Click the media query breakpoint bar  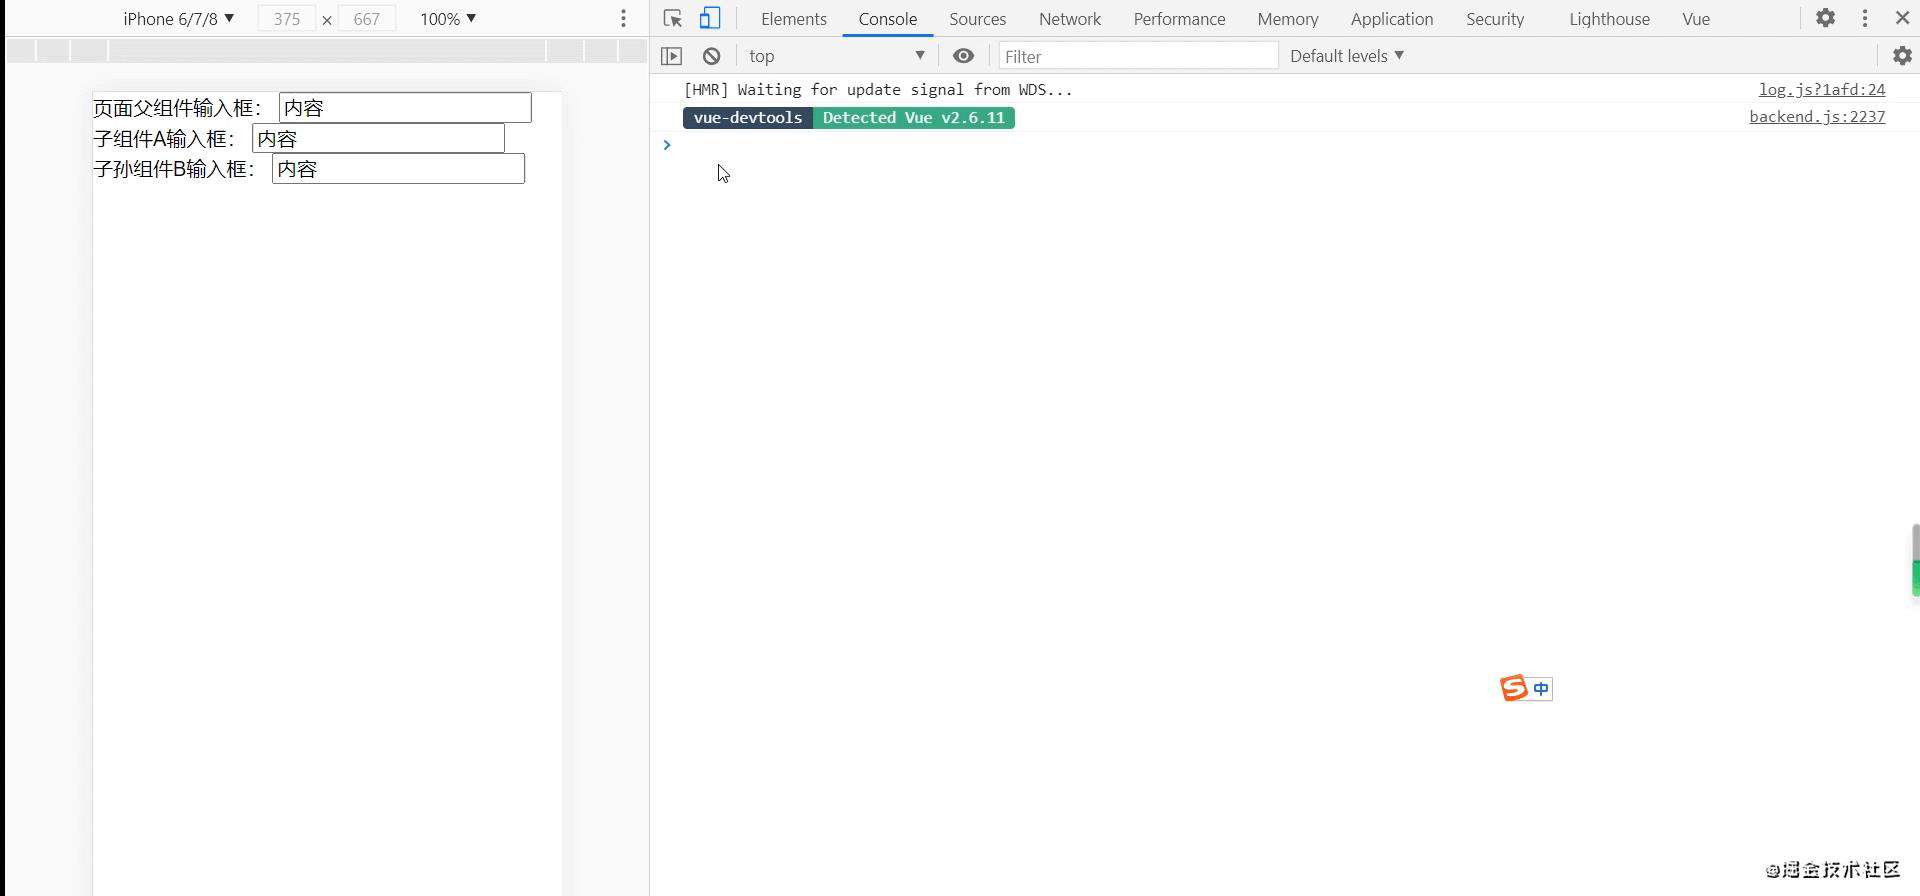coord(327,50)
